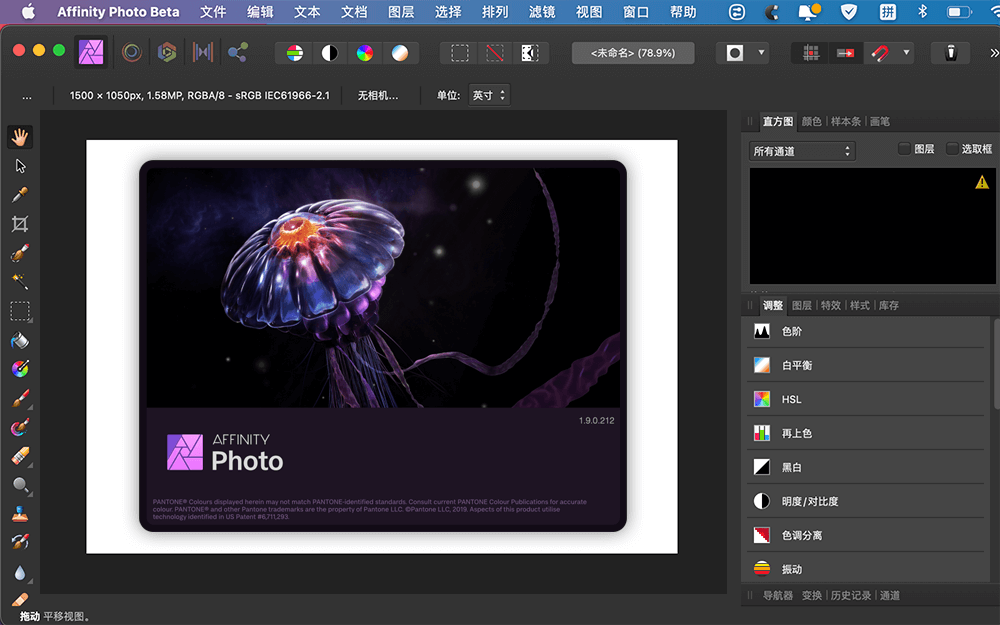Image resolution: width=1000 pixels, height=625 pixels.
Task: Click the histogram warning triangle
Action: (x=982, y=182)
